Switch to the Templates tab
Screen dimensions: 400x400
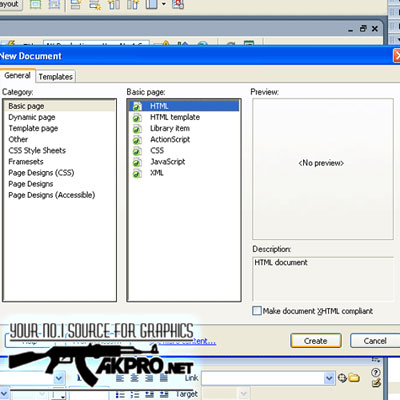56,77
